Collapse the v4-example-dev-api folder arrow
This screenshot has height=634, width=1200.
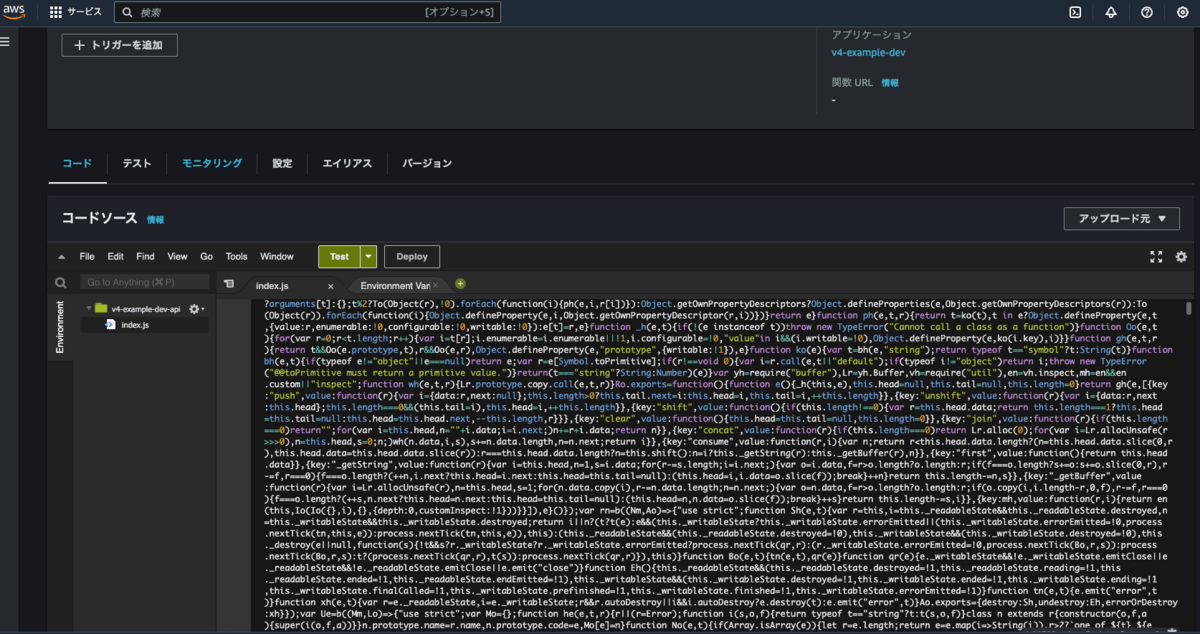click(87, 309)
